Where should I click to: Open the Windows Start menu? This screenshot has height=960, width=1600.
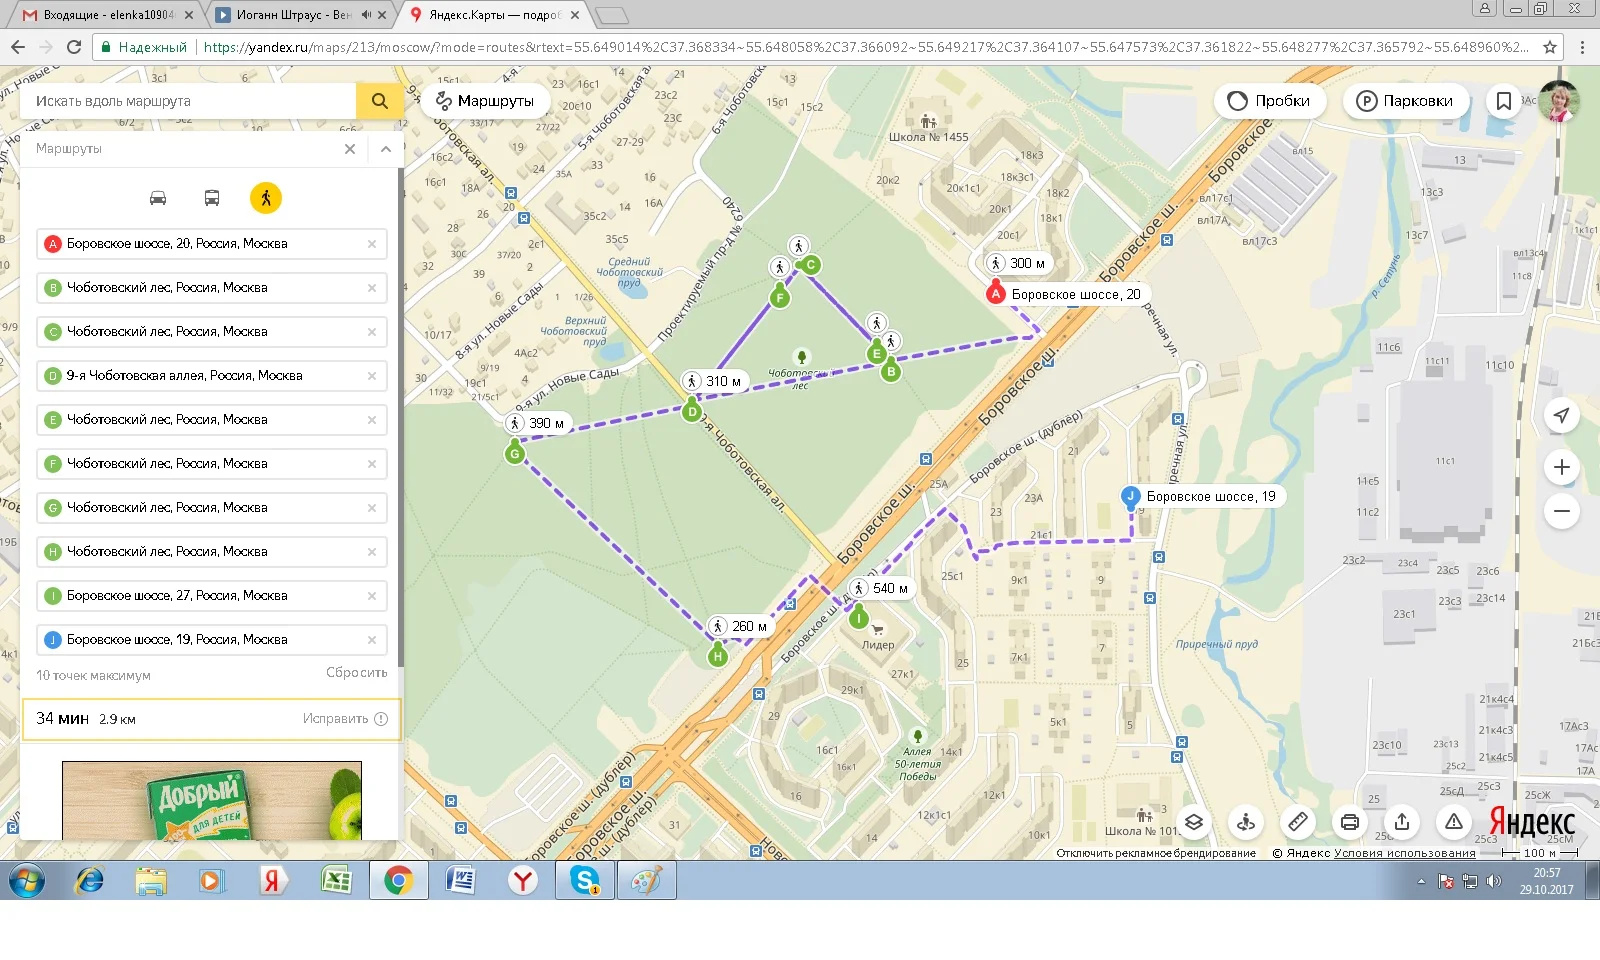(27, 881)
